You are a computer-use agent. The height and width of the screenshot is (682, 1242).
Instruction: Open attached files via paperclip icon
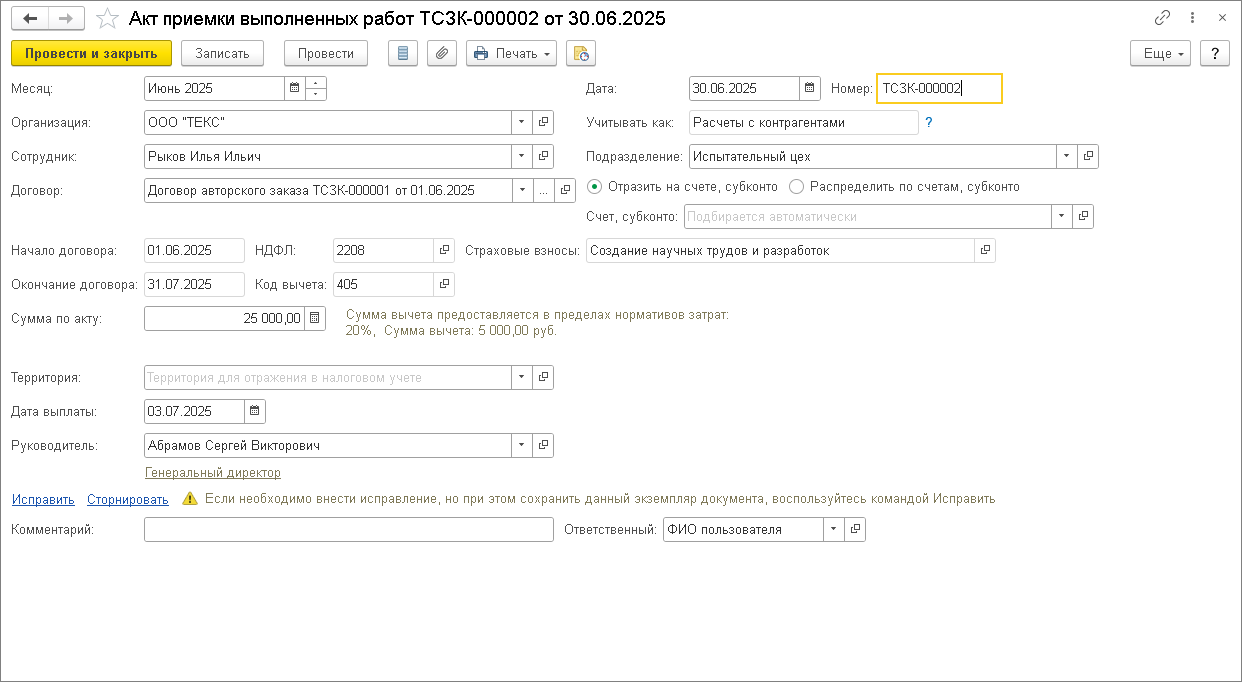[441, 53]
